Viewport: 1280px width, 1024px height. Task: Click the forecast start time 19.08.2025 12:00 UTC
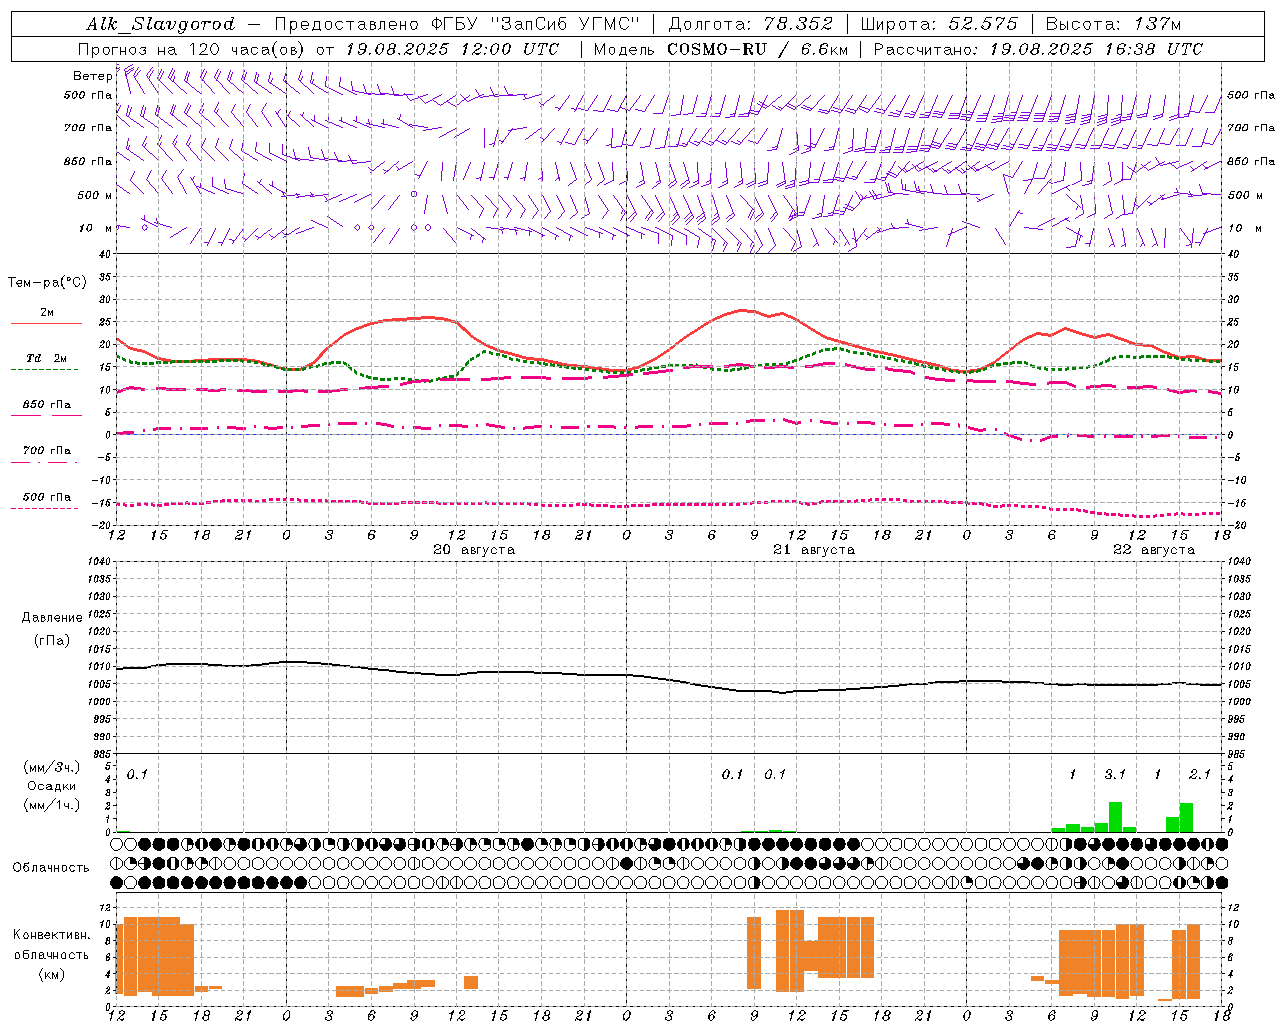(x=452, y=49)
